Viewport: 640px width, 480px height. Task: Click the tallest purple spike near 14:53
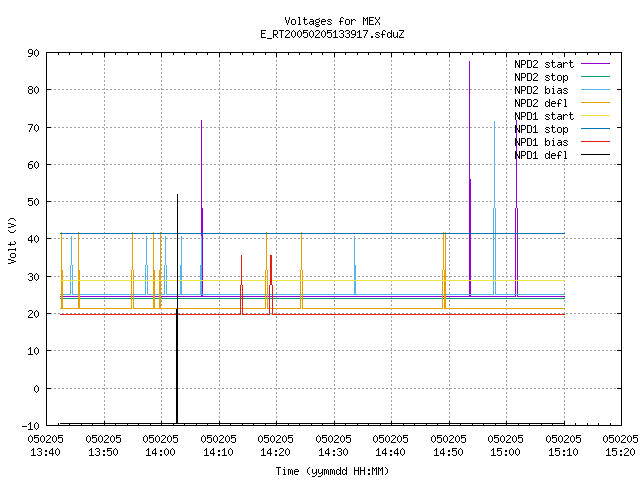pos(470,178)
